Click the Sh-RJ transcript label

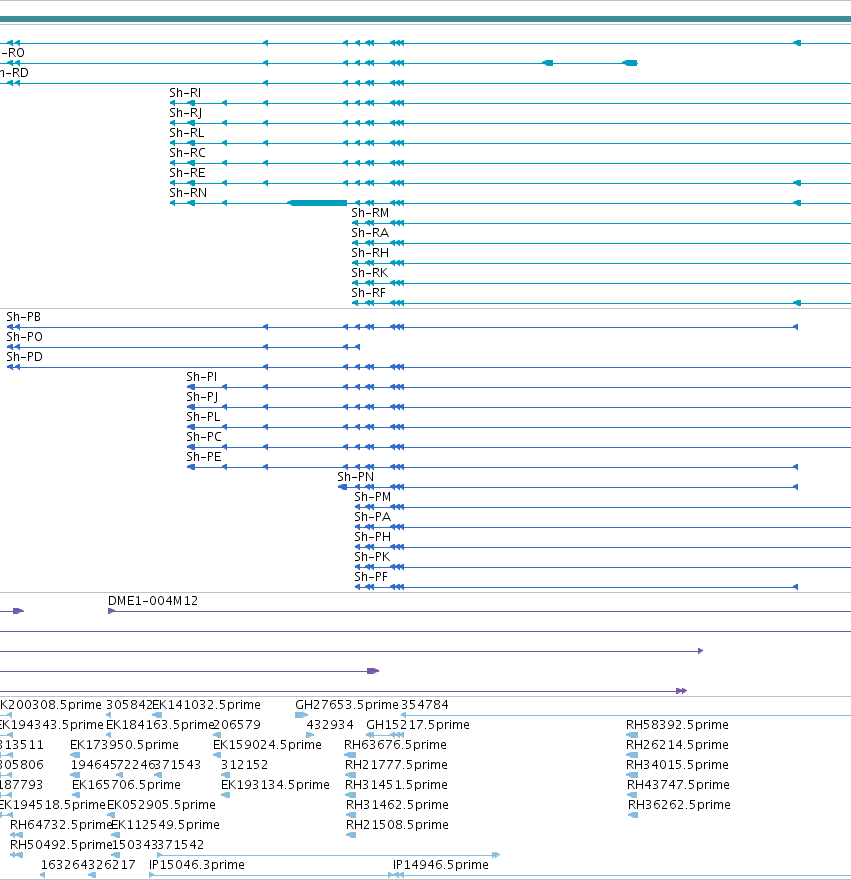pyautogui.click(x=185, y=113)
